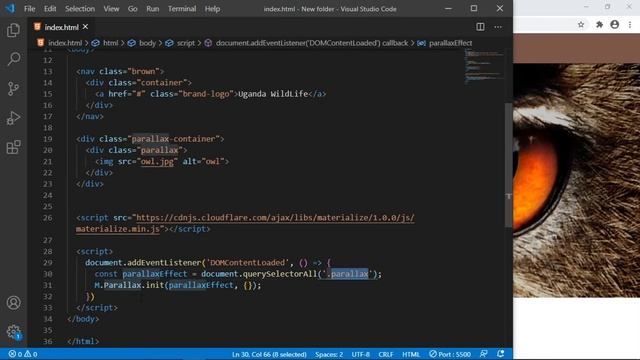
Task: Open the Help menu
Action: click(212, 9)
